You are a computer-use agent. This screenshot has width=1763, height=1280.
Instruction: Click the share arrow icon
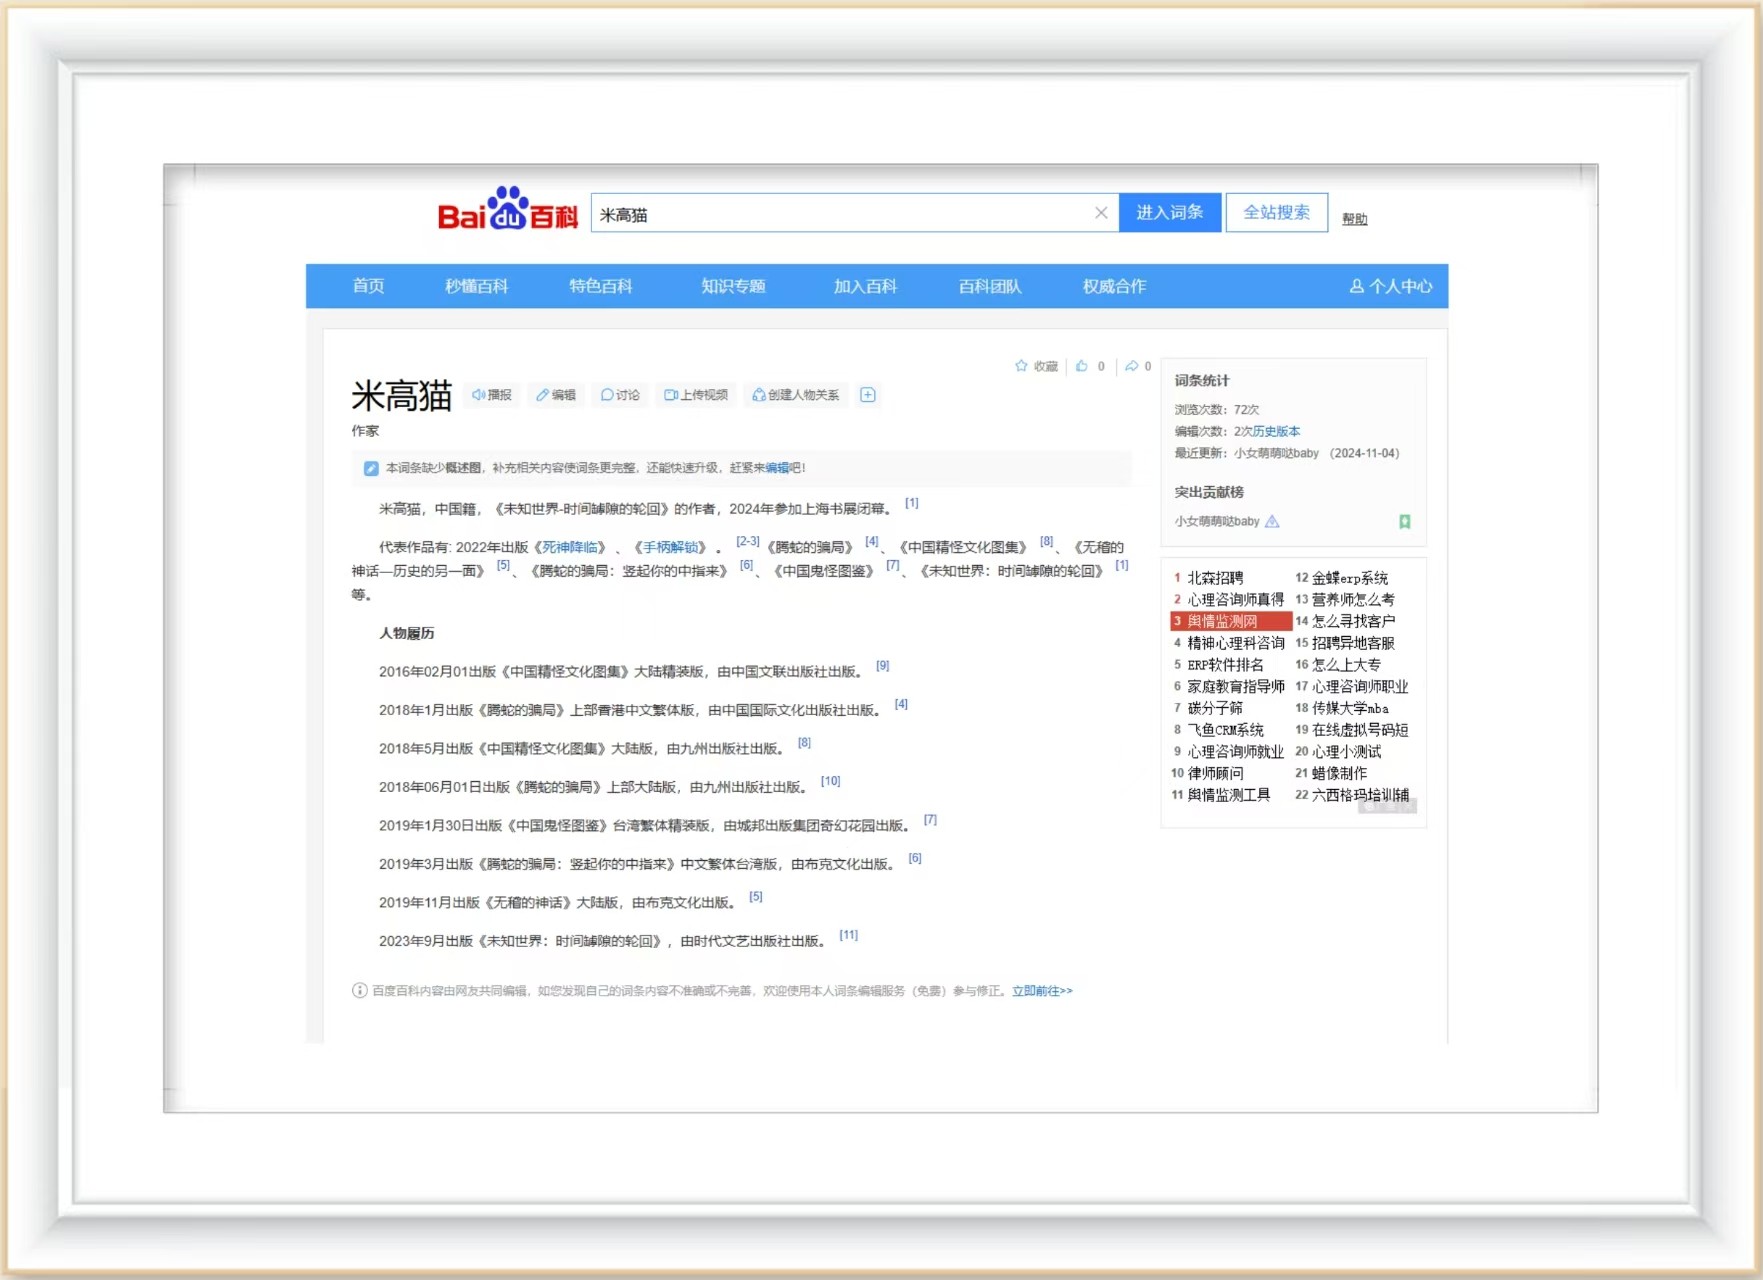tap(1131, 366)
